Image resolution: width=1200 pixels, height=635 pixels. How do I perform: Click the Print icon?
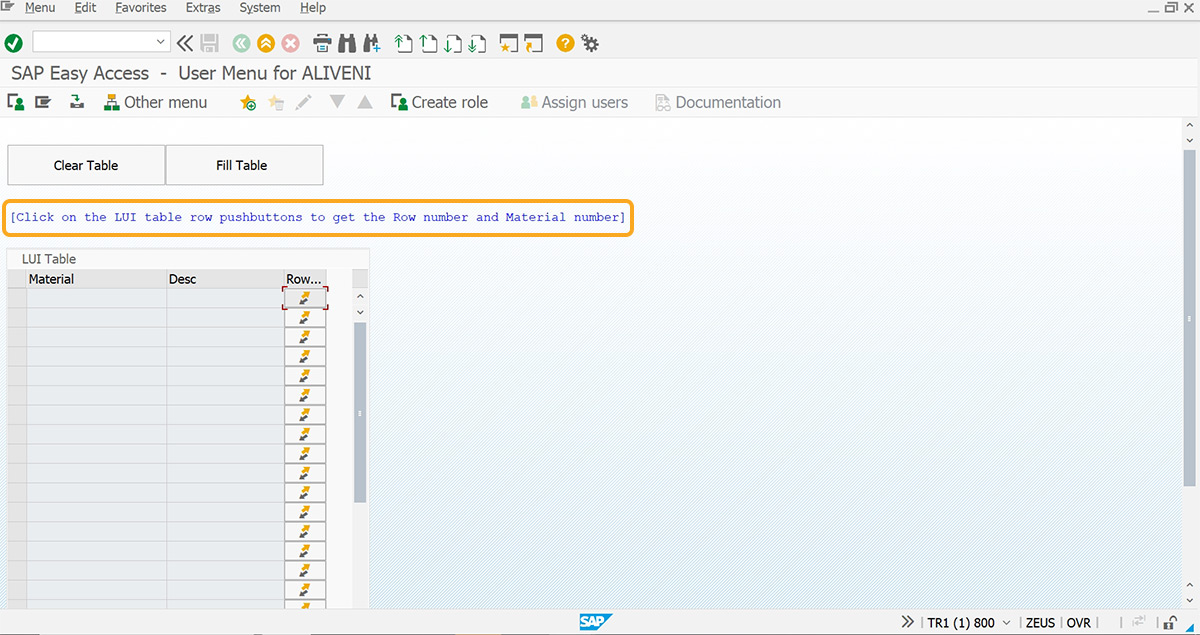point(323,43)
